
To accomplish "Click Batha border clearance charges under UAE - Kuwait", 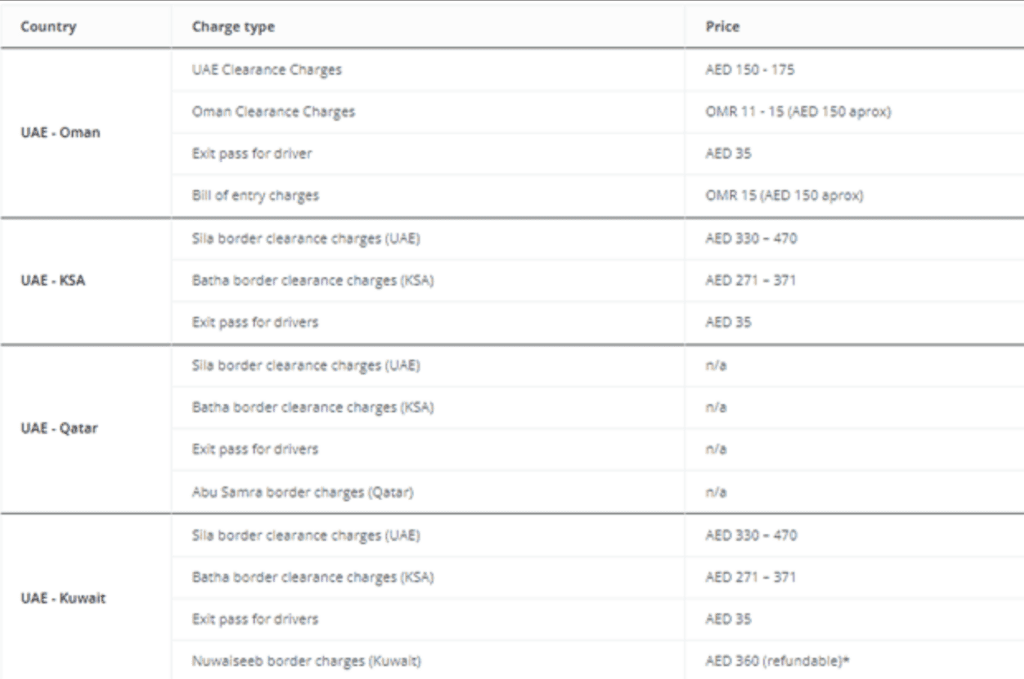I will pyautogui.click(x=313, y=577).
